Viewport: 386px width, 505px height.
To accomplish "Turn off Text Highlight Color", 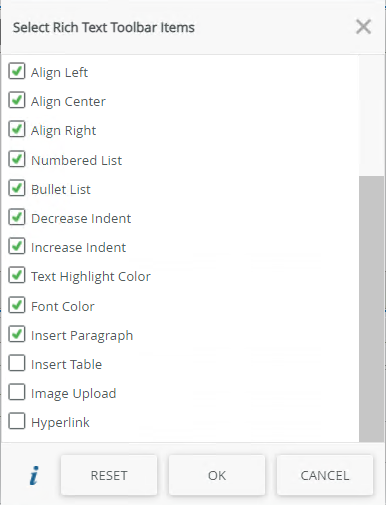I will point(17,275).
